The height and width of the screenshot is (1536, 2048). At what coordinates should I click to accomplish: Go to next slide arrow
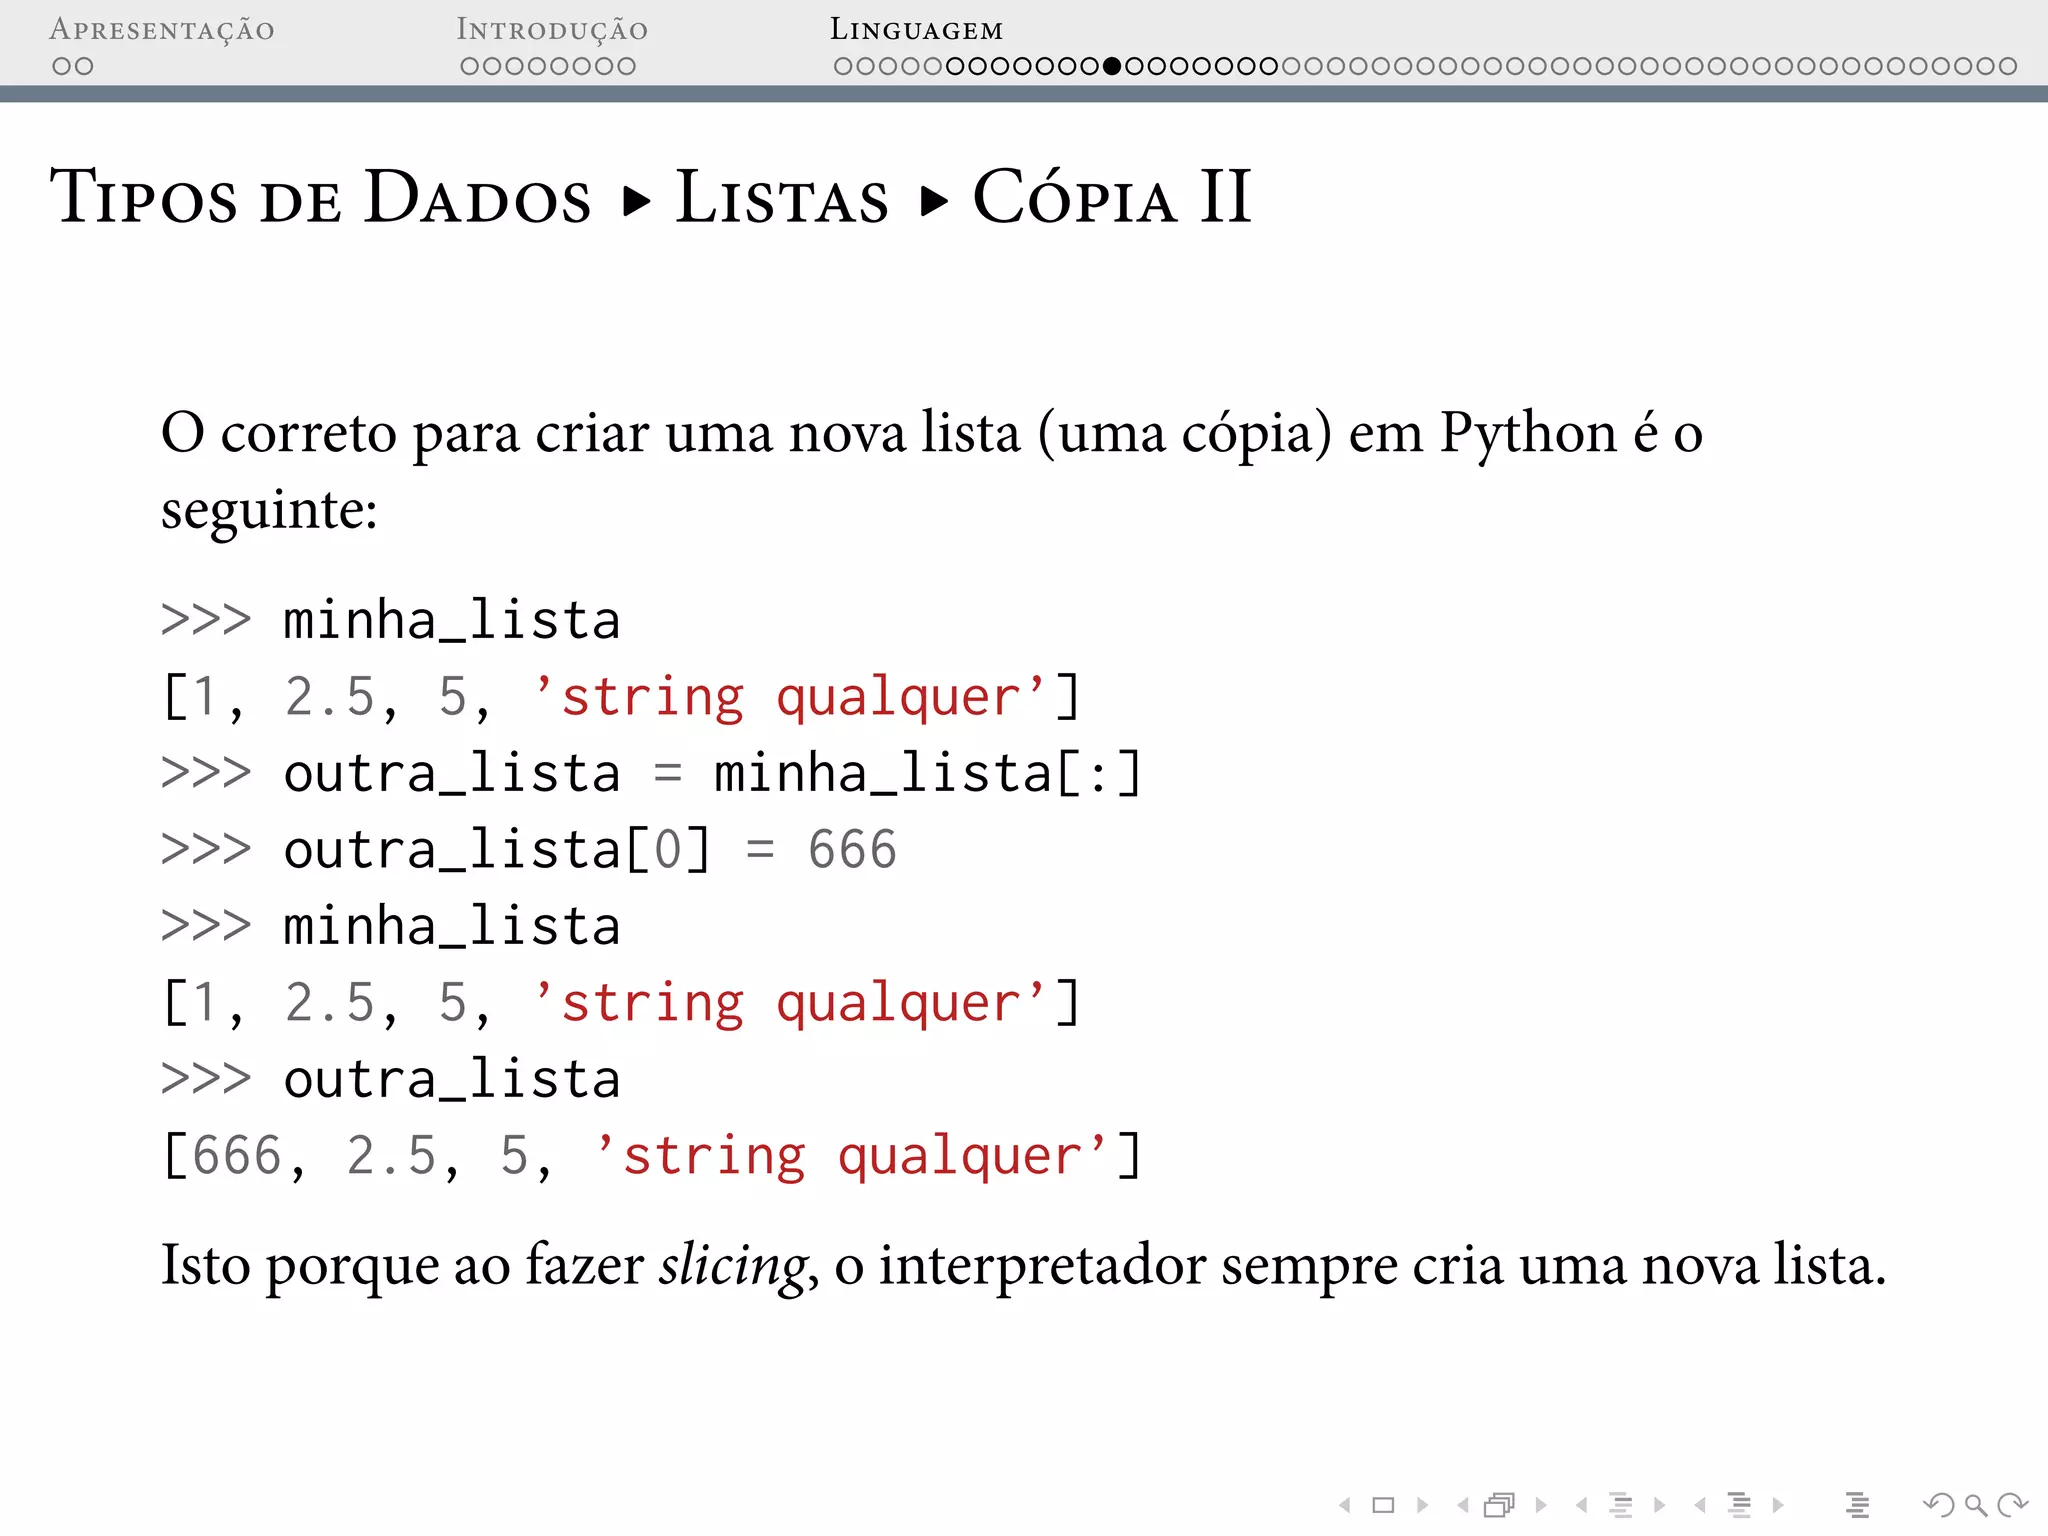pyautogui.click(x=1422, y=1505)
